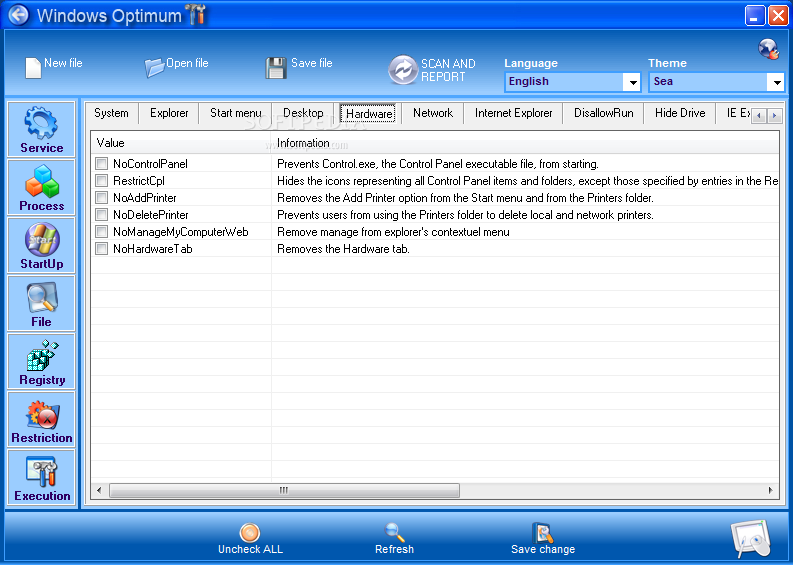
Task: Switch to the DisallowRun tab
Action: tap(603, 113)
